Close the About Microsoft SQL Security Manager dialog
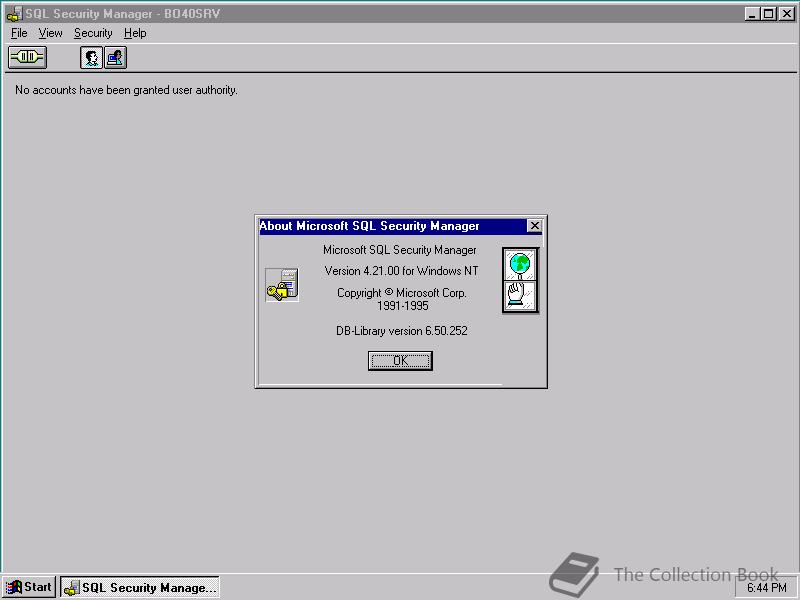This screenshot has height=600, width=800. coord(534,226)
